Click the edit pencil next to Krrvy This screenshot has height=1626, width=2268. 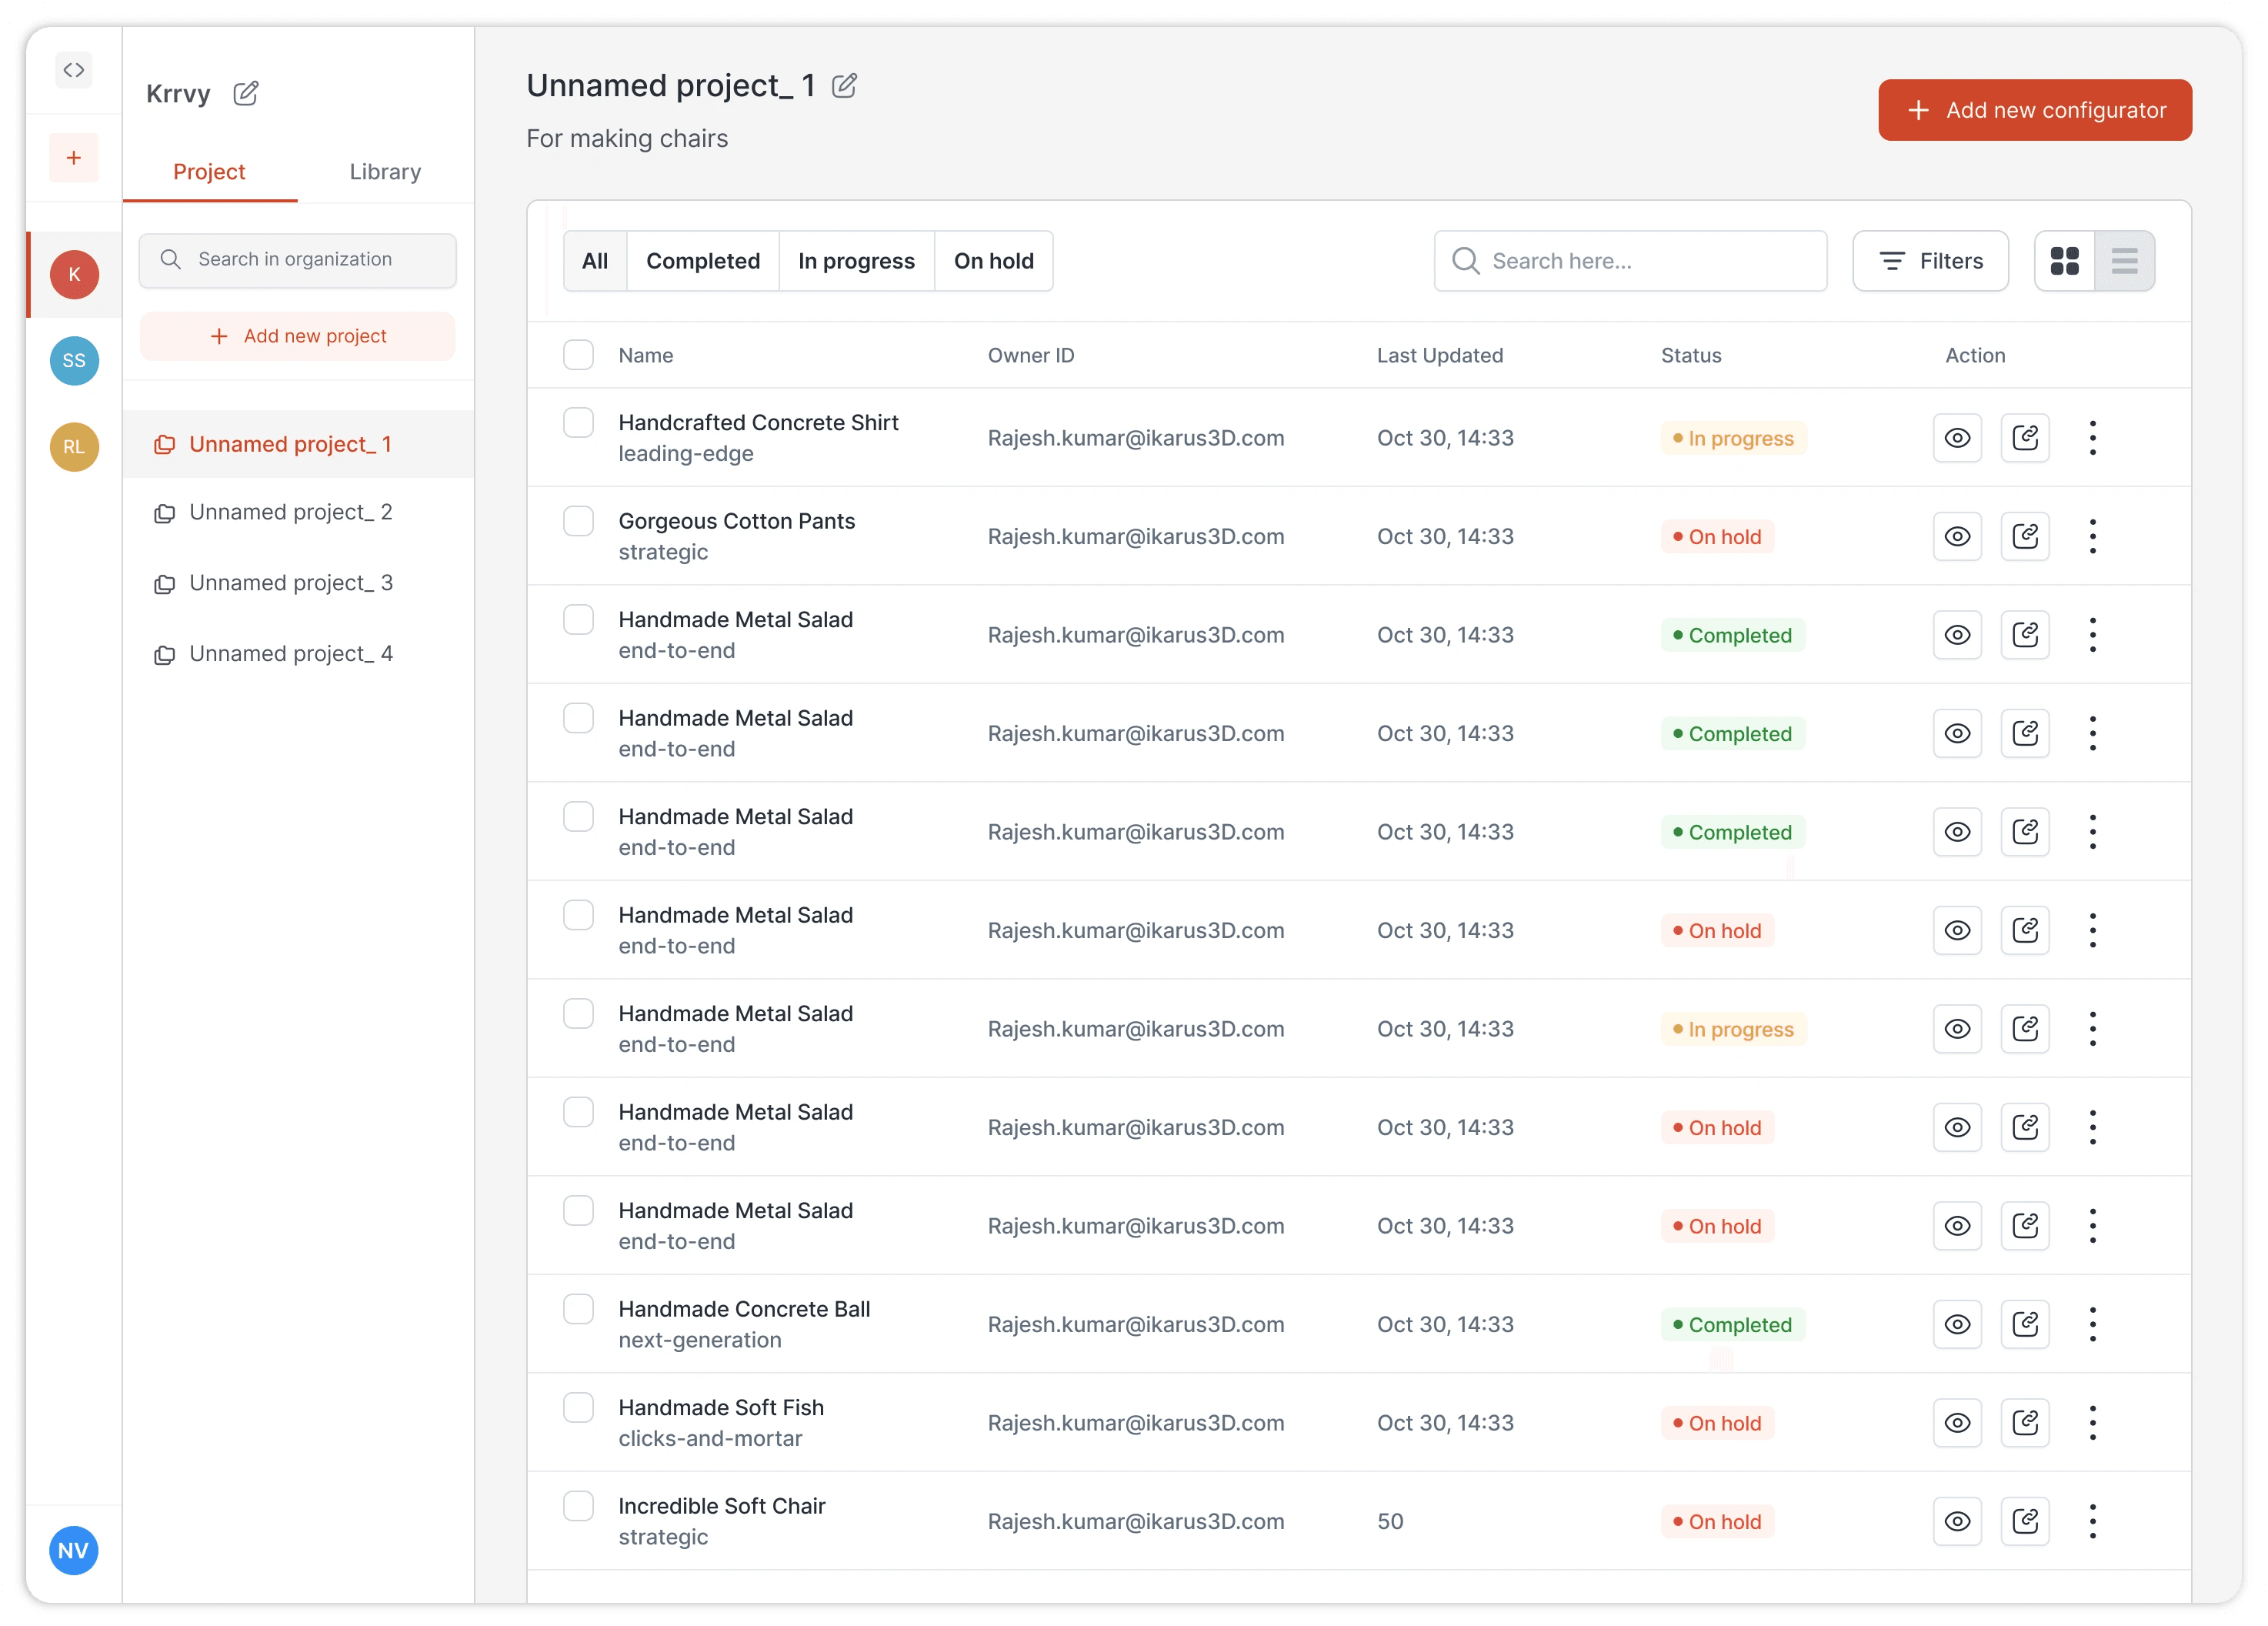point(246,94)
